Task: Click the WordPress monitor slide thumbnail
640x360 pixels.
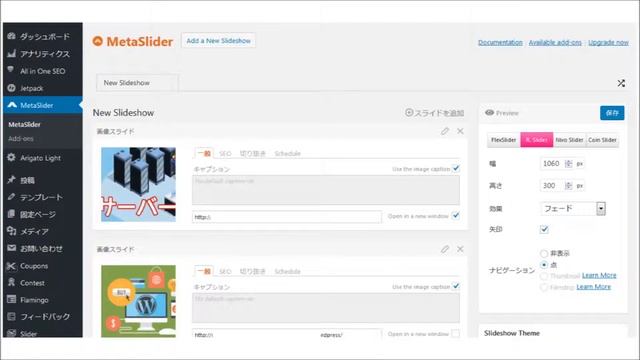Action: 138,301
